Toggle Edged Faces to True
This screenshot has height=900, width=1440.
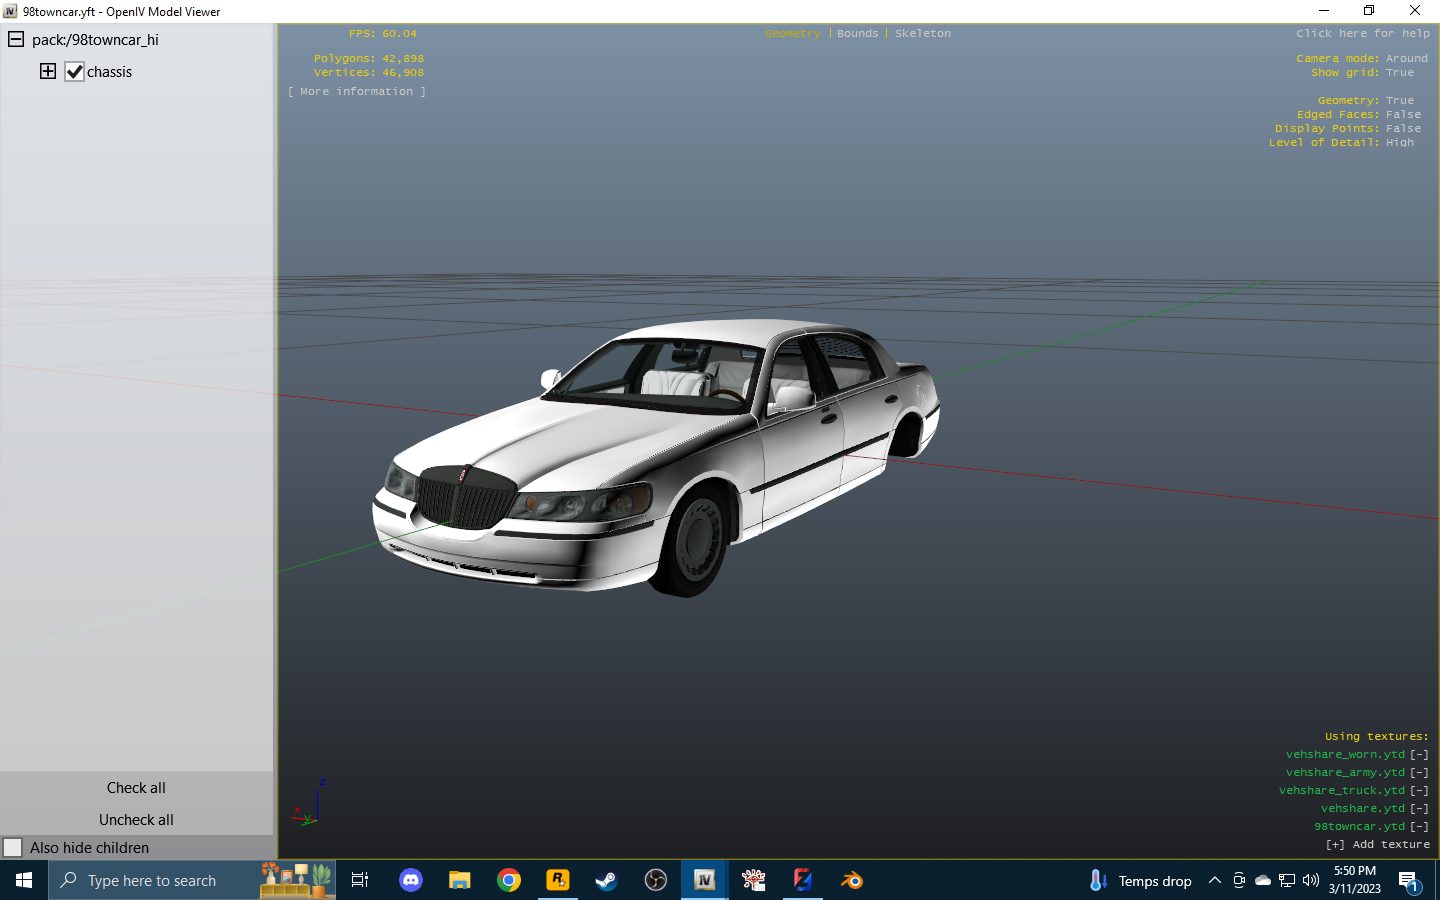[x=1403, y=114]
